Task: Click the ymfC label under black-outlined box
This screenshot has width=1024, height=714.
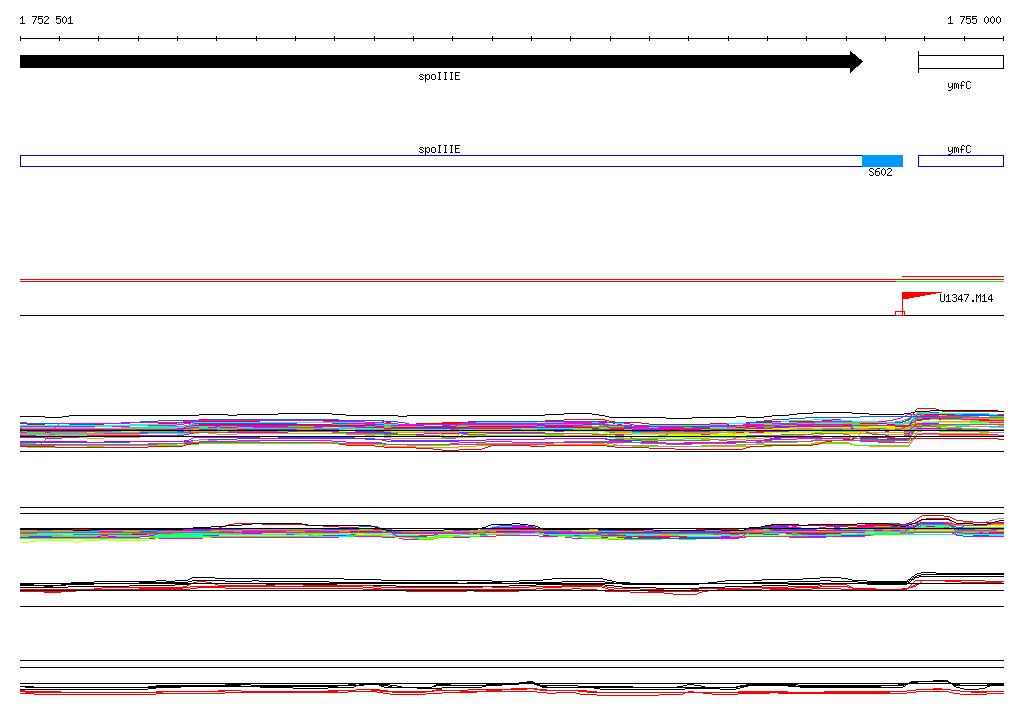Action: (959, 86)
